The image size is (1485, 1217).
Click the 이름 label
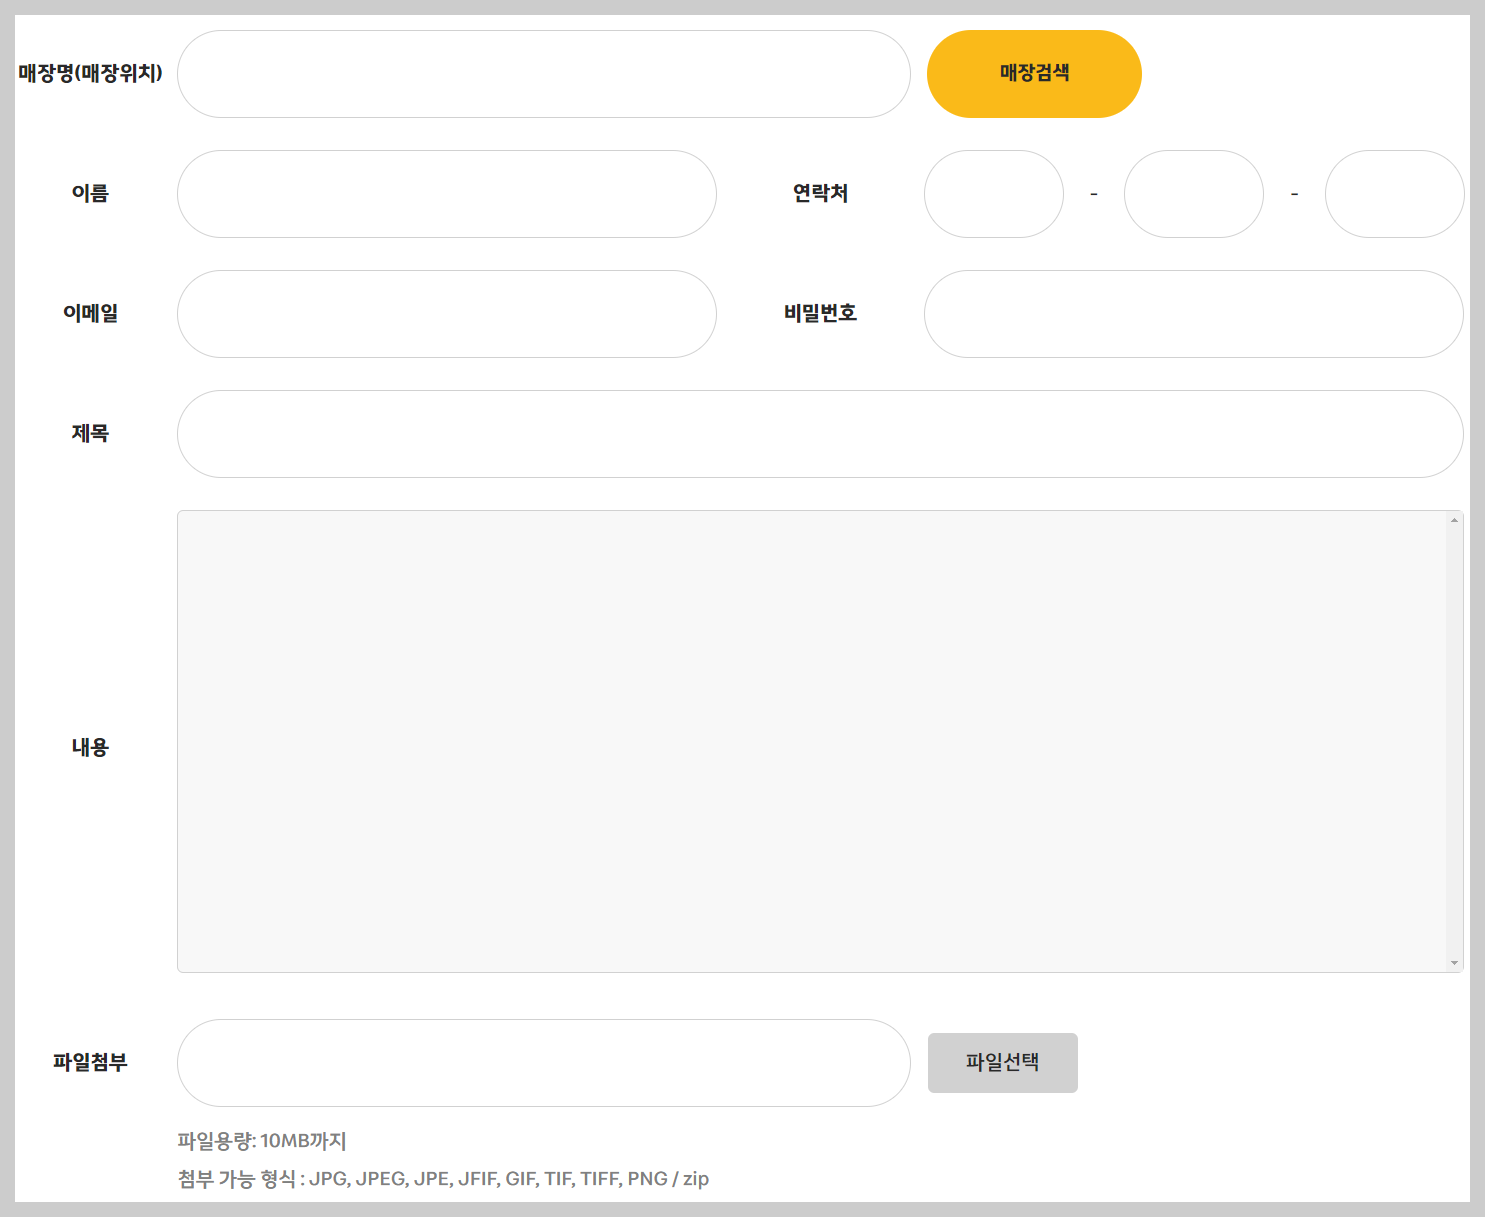[90, 193]
